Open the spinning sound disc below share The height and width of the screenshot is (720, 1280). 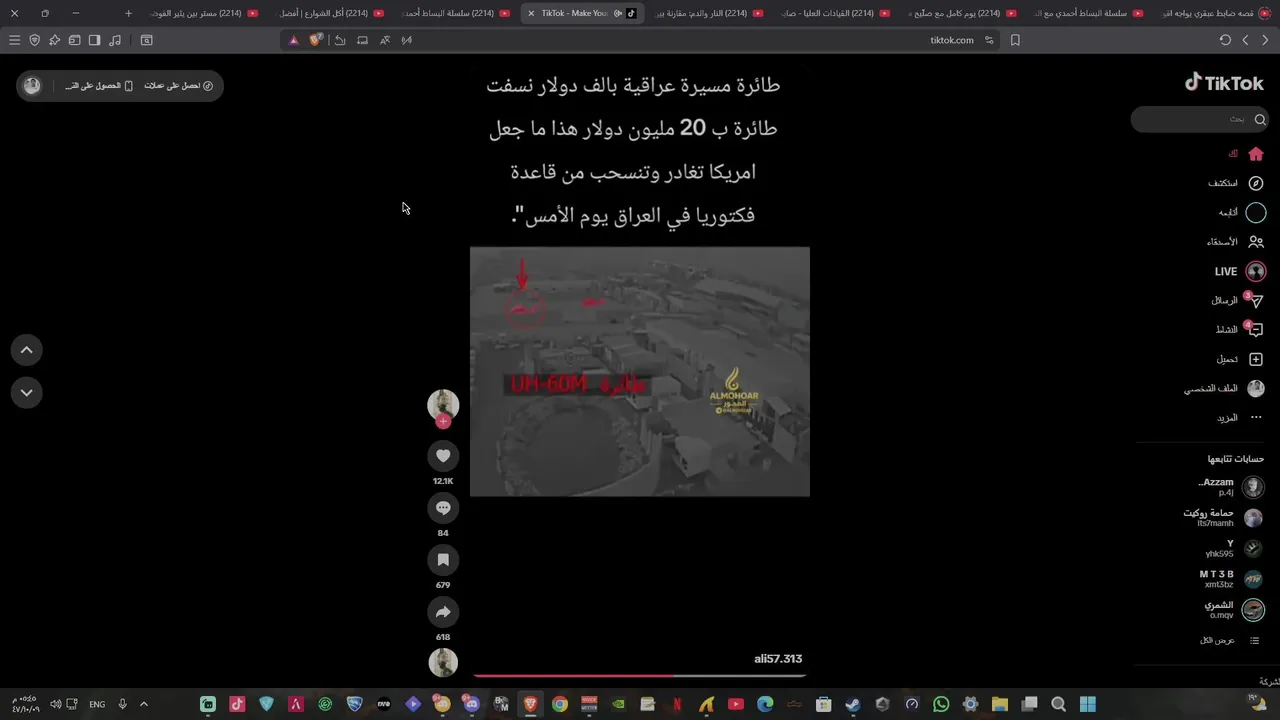point(443,662)
